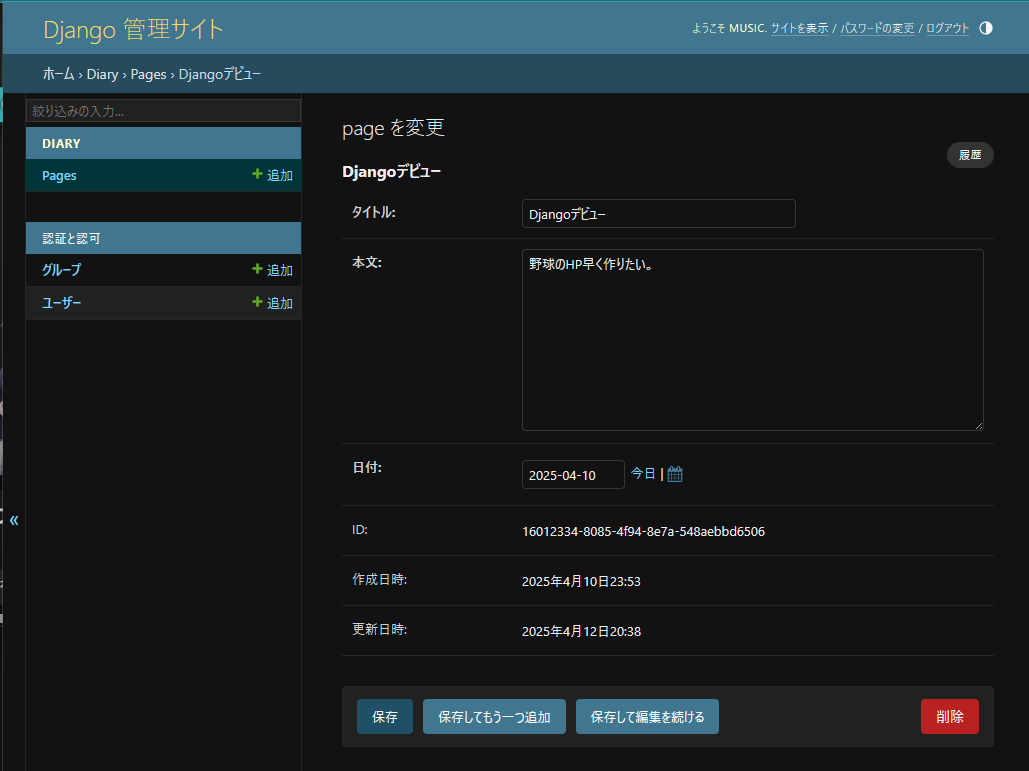Click the page を変更 heading
The height and width of the screenshot is (771, 1029).
pos(393,128)
